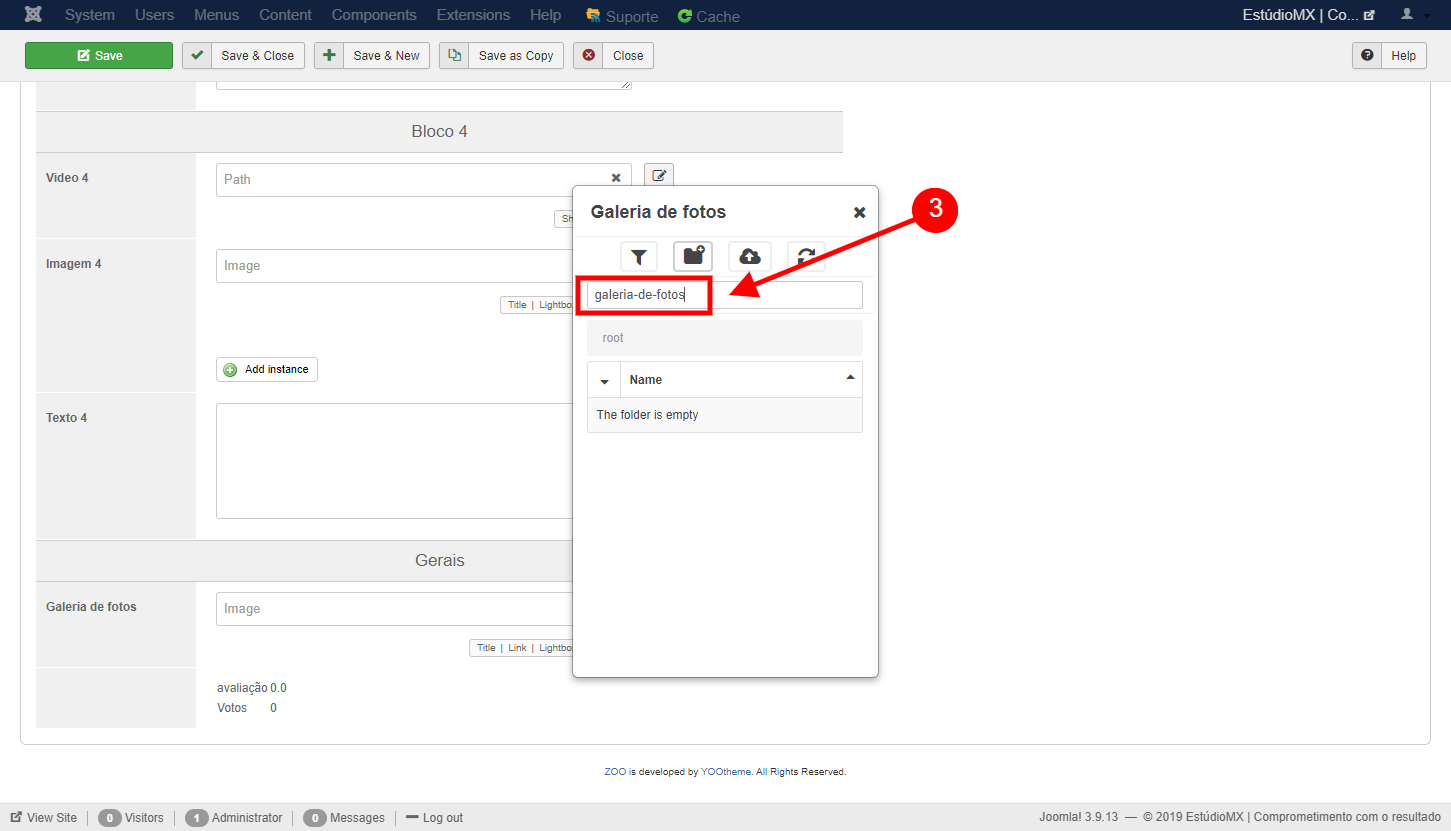Click the new folder icon
Viewport: 1451px width, 831px height.
tap(693, 257)
